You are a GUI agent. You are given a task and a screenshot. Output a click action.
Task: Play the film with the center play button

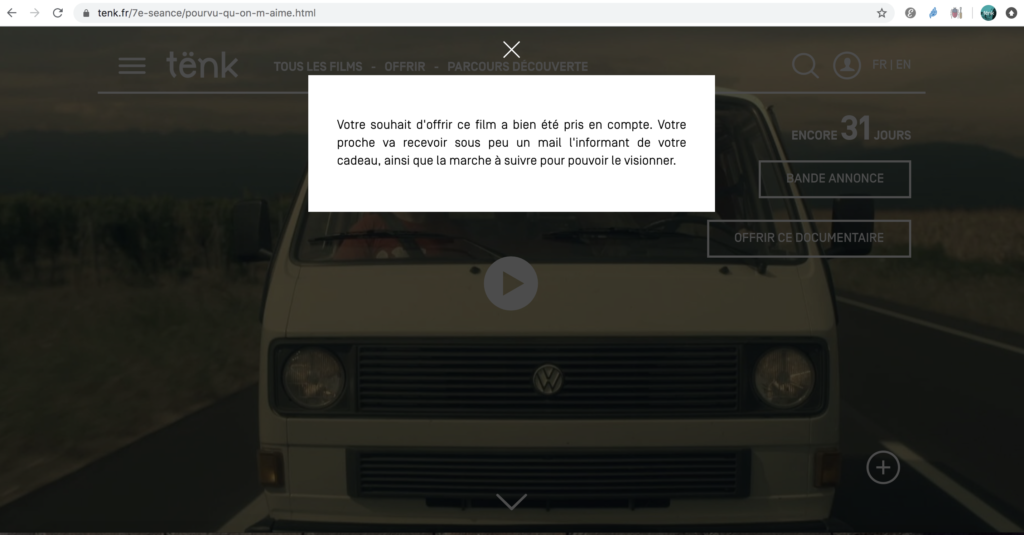coord(511,284)
